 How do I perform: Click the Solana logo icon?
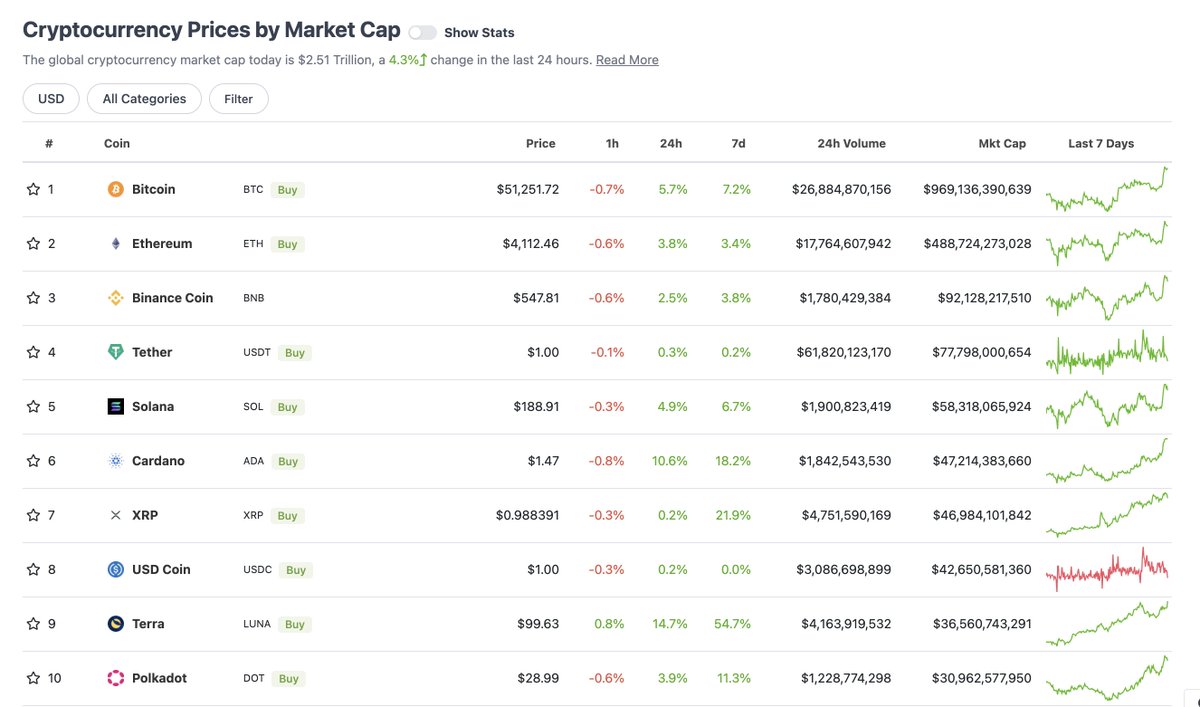(115, 406)
